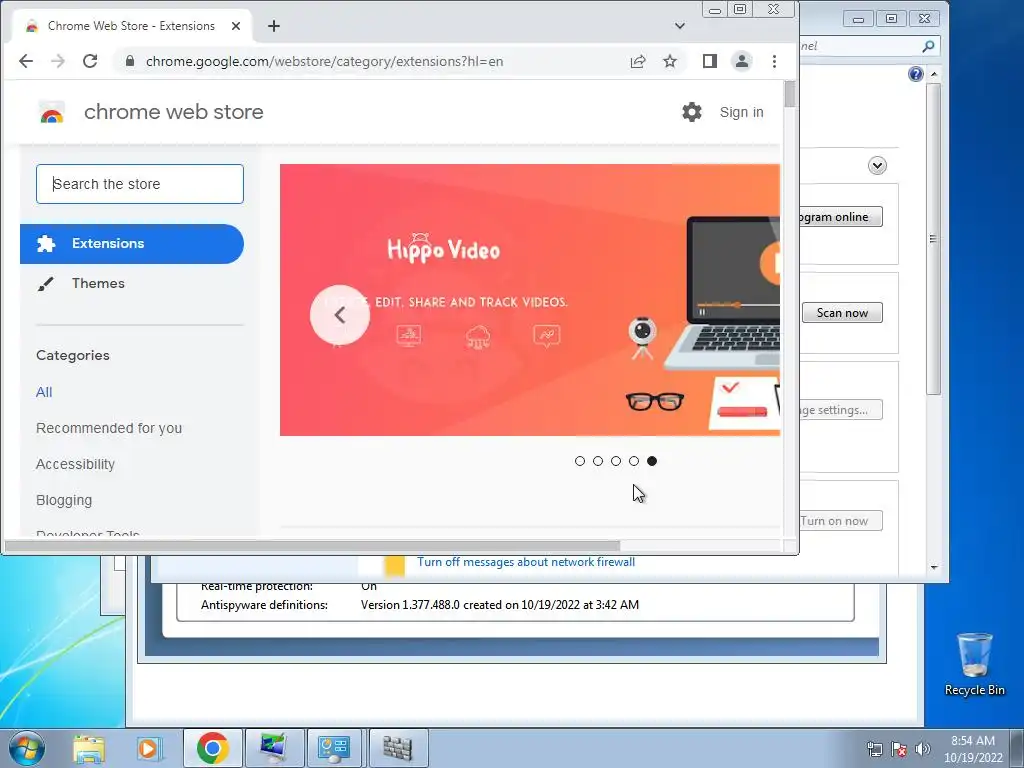Go back with Chrome's back arrow
The width and height of the screenshot is (1024, 768).
25,61
